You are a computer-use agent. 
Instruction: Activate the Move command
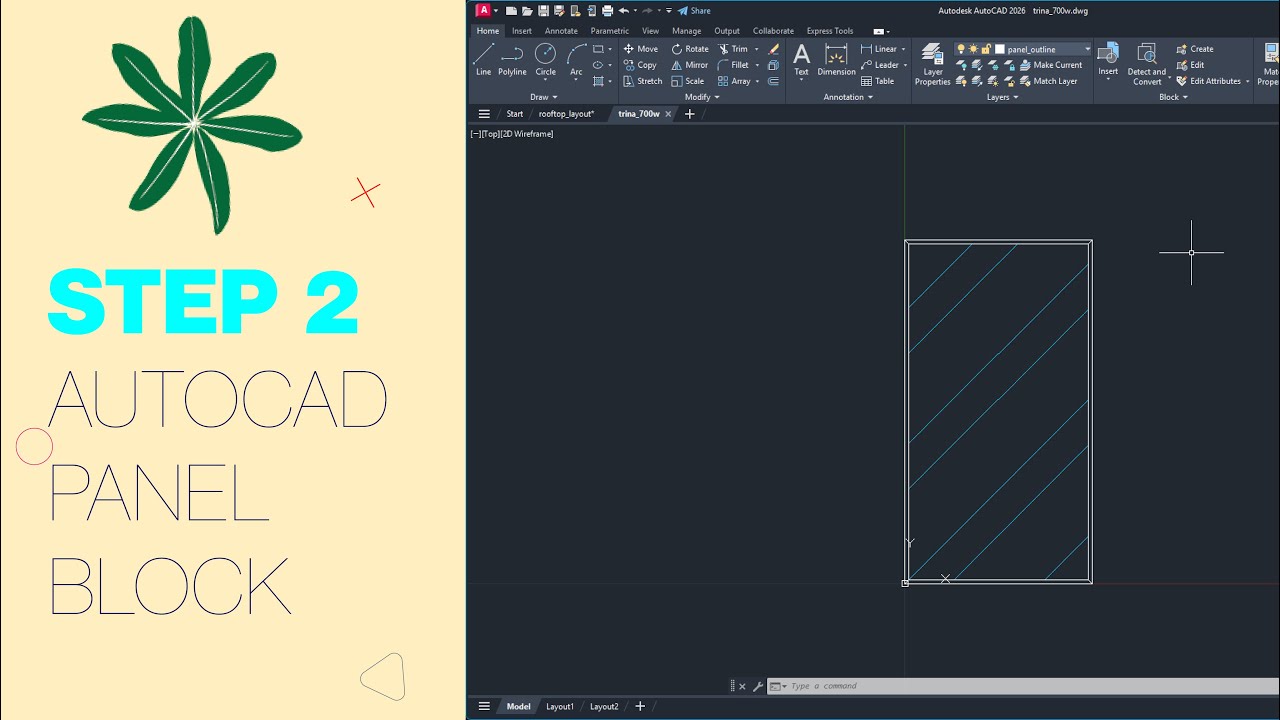[640, 49]
